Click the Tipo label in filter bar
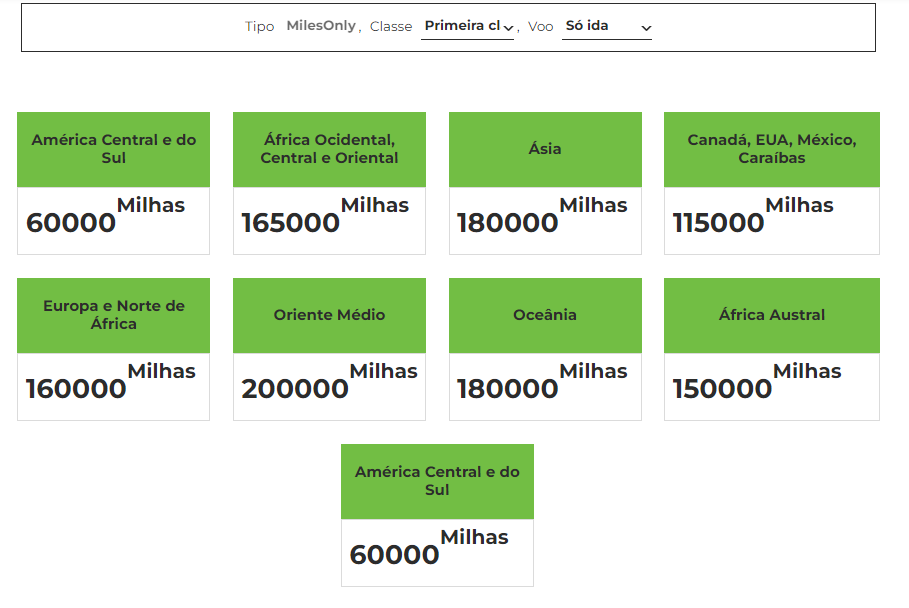The image size is (909, 608). tap(259, 27)
